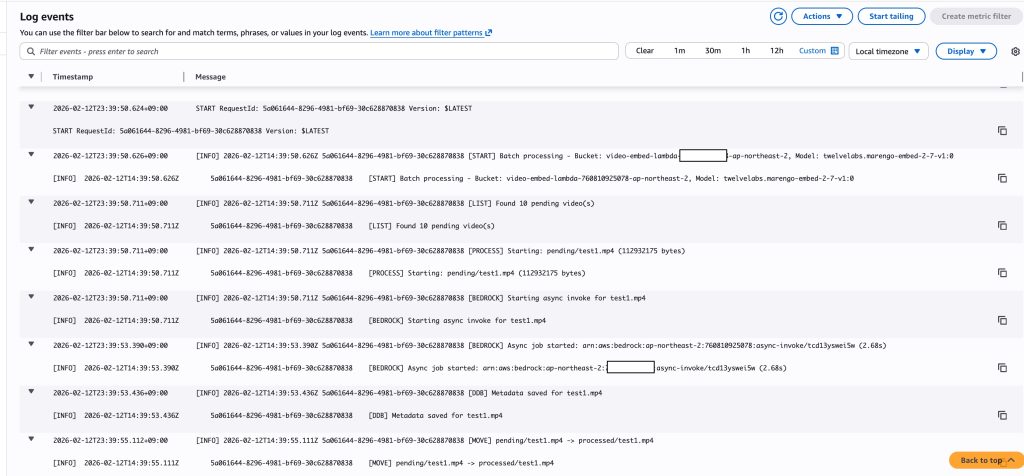Copy the Found 10 pending videos message
This screenshot has width=1024, height=476.
pos(1001,226)
